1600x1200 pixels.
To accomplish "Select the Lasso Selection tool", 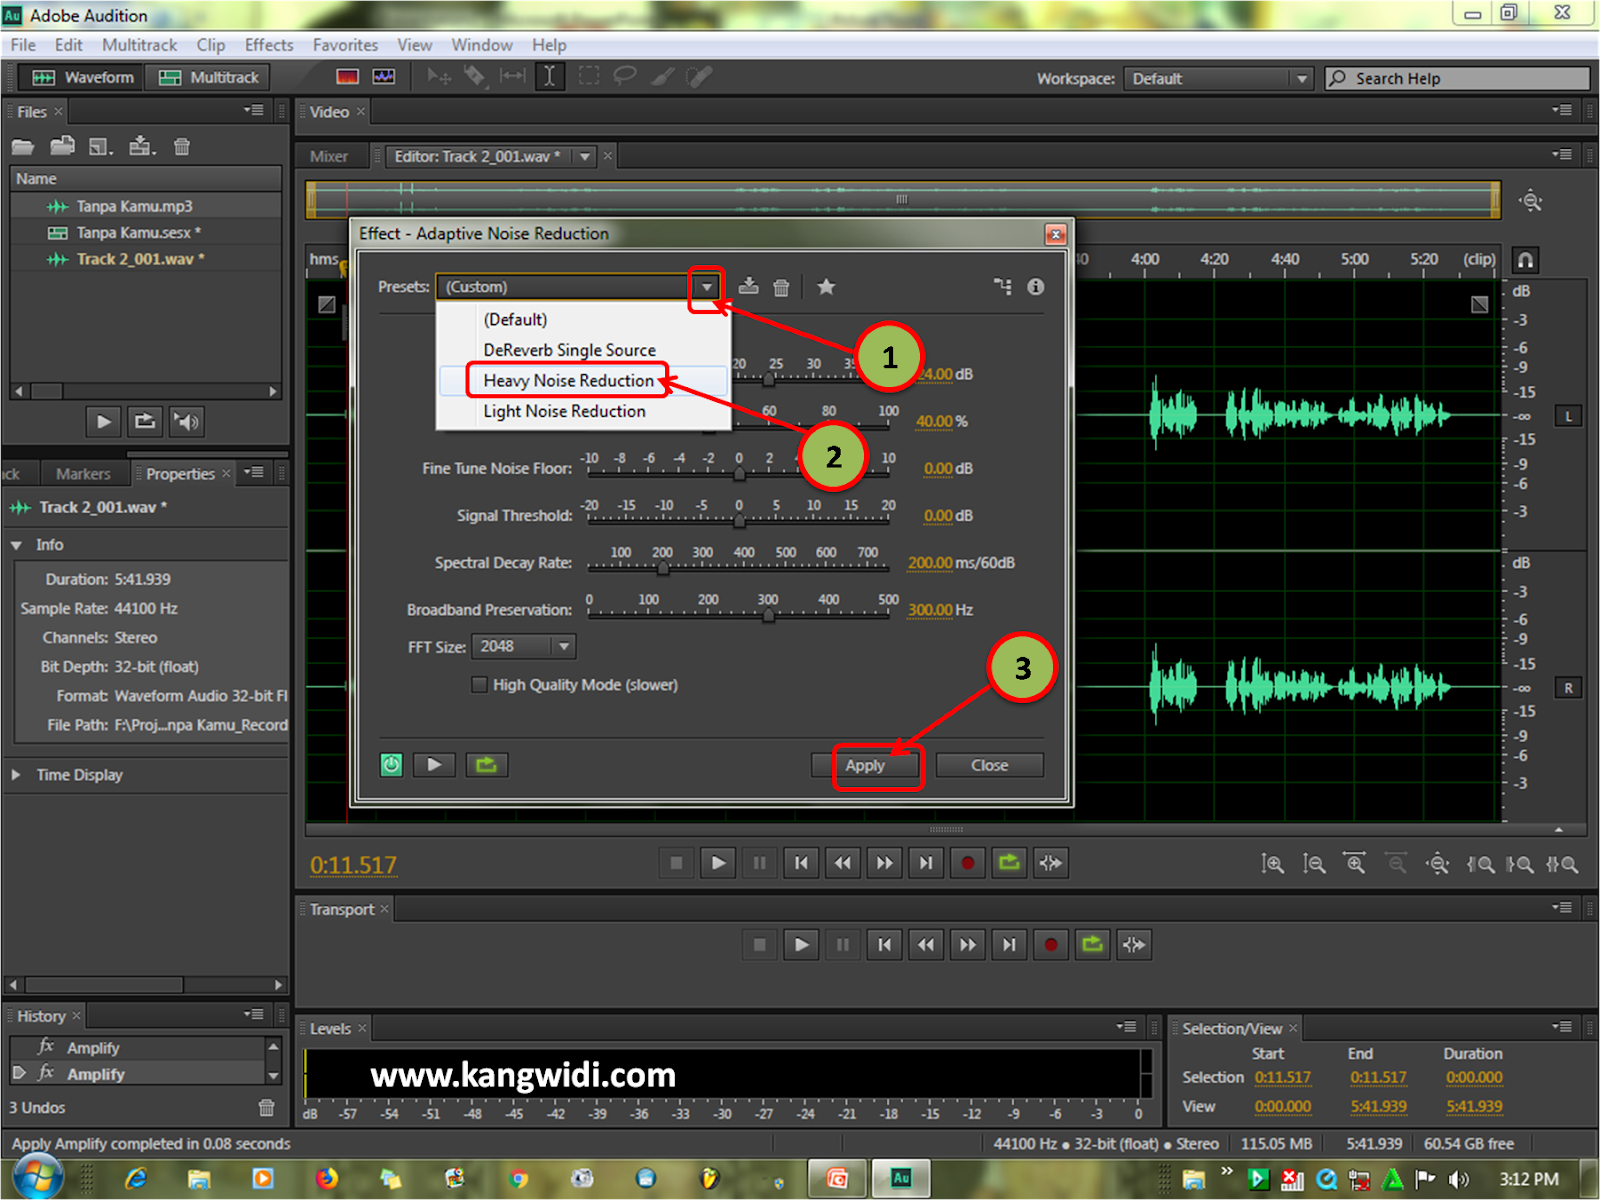I will 624,77.
